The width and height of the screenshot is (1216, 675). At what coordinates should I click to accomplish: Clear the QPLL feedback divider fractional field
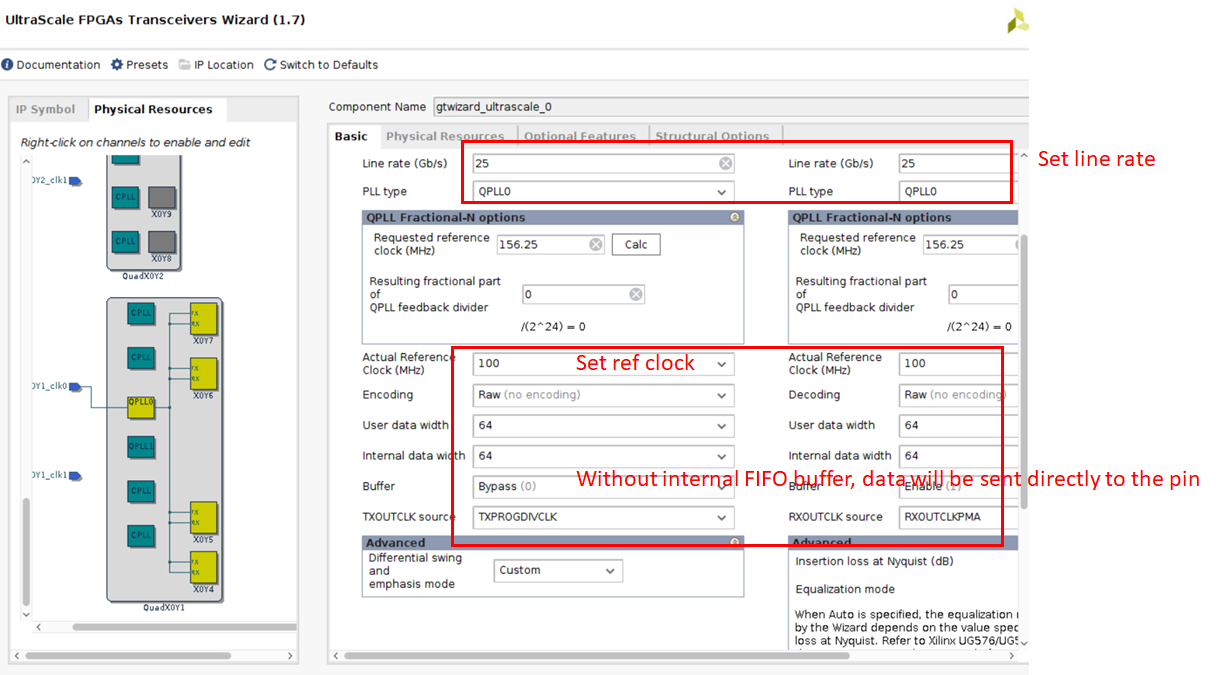point(636,295)
